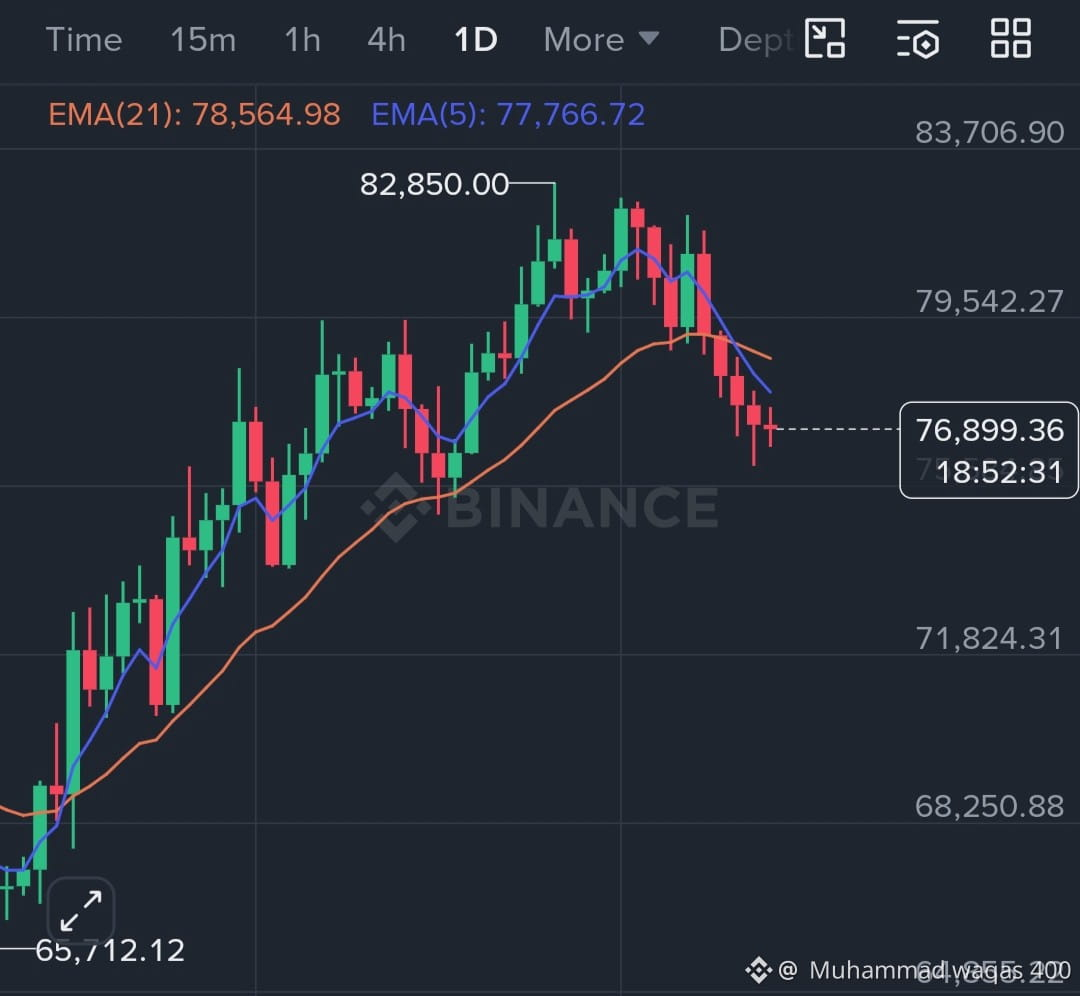1080x996 pixels.
Task: Open the grid layout icon
Action: pos(1010,38)
